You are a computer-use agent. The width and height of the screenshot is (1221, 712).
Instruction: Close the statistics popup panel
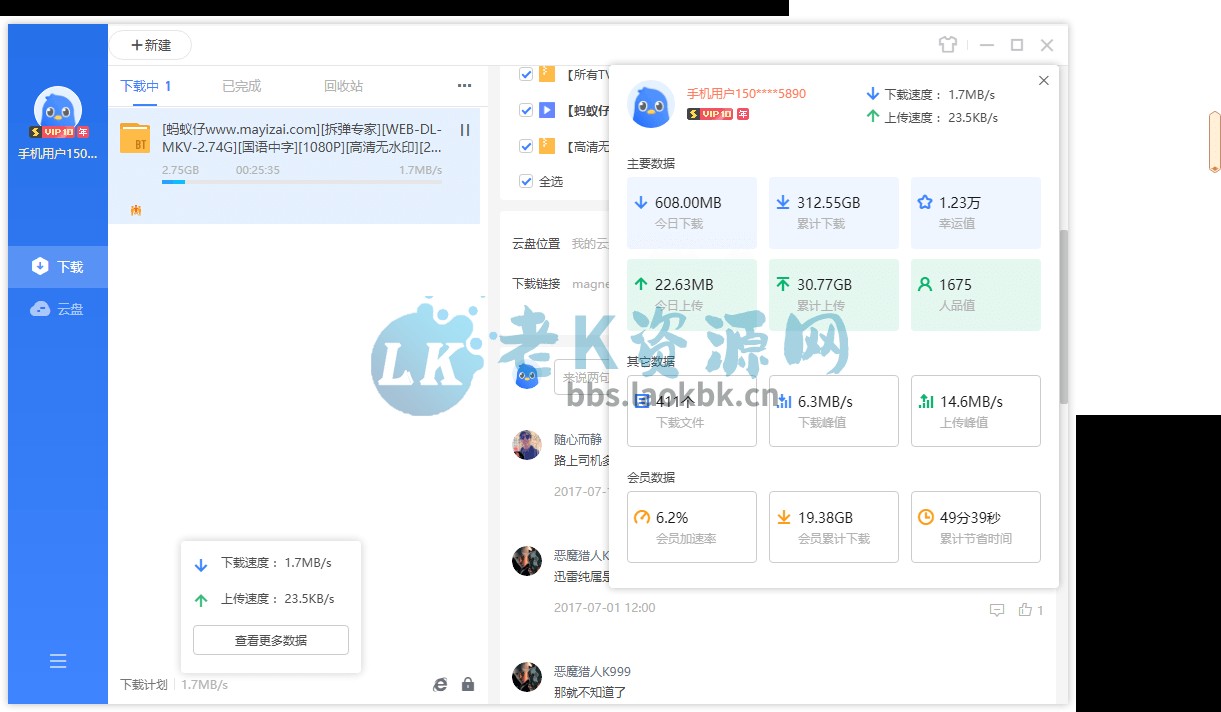(1044, 81)
